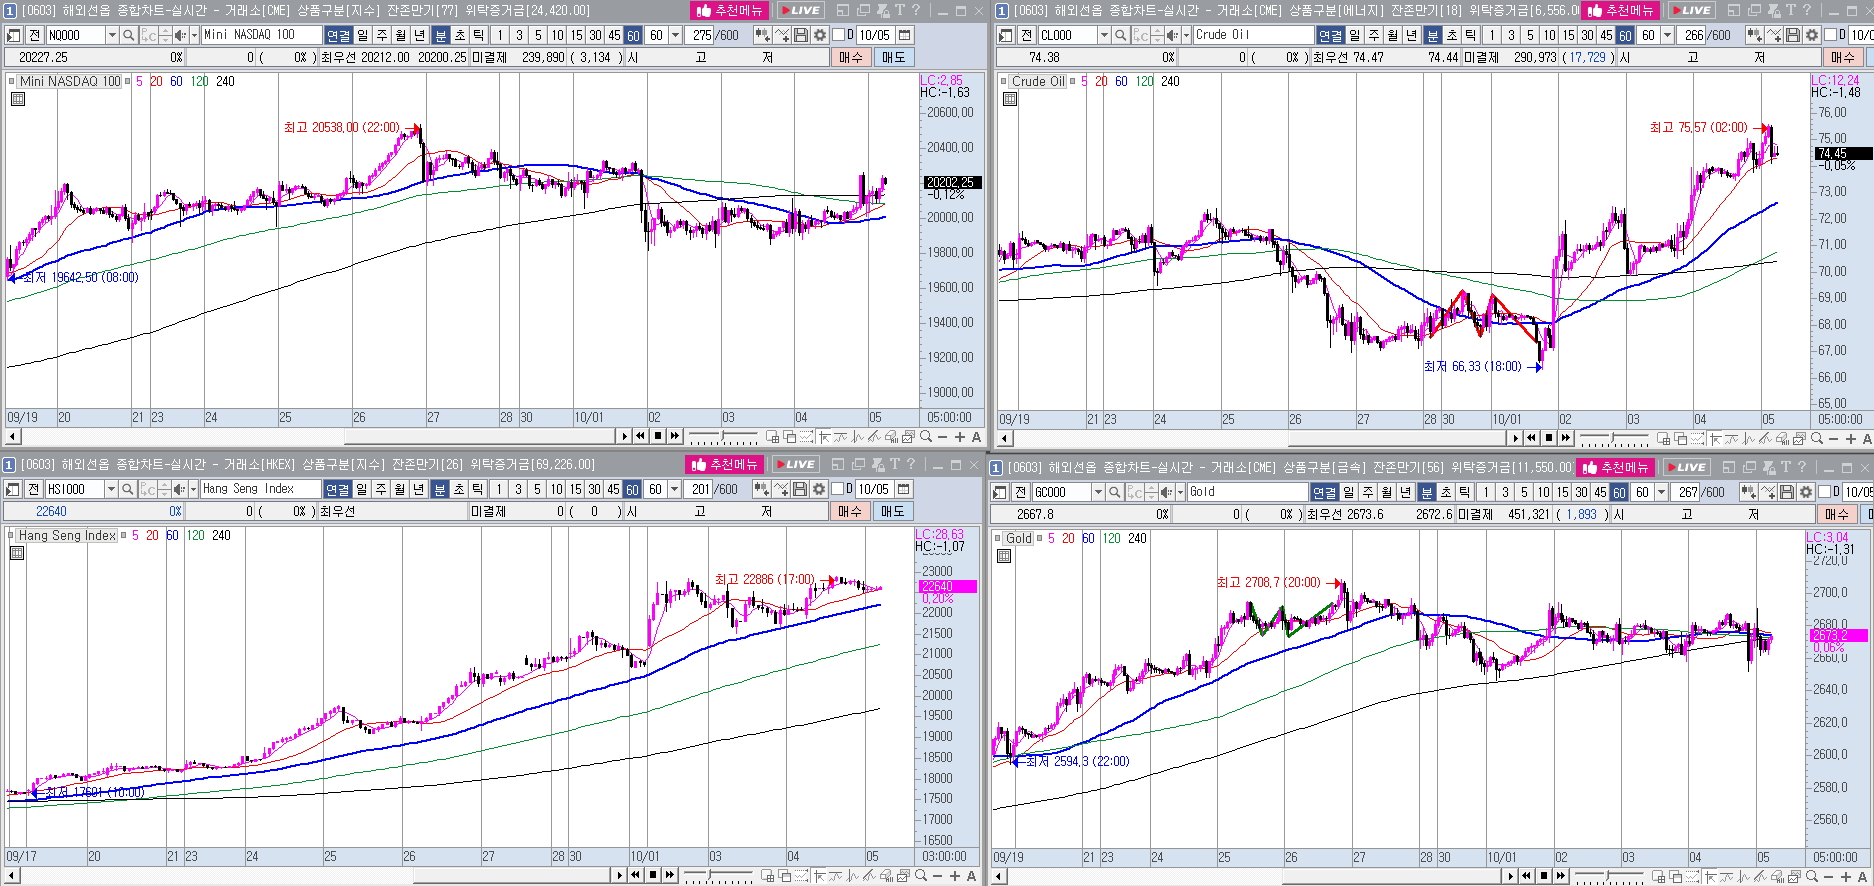Open interval 60 dropdown arrow in Gold toolbar
This screenshot has height=886, width=1874.
[x=1662, y=492]
